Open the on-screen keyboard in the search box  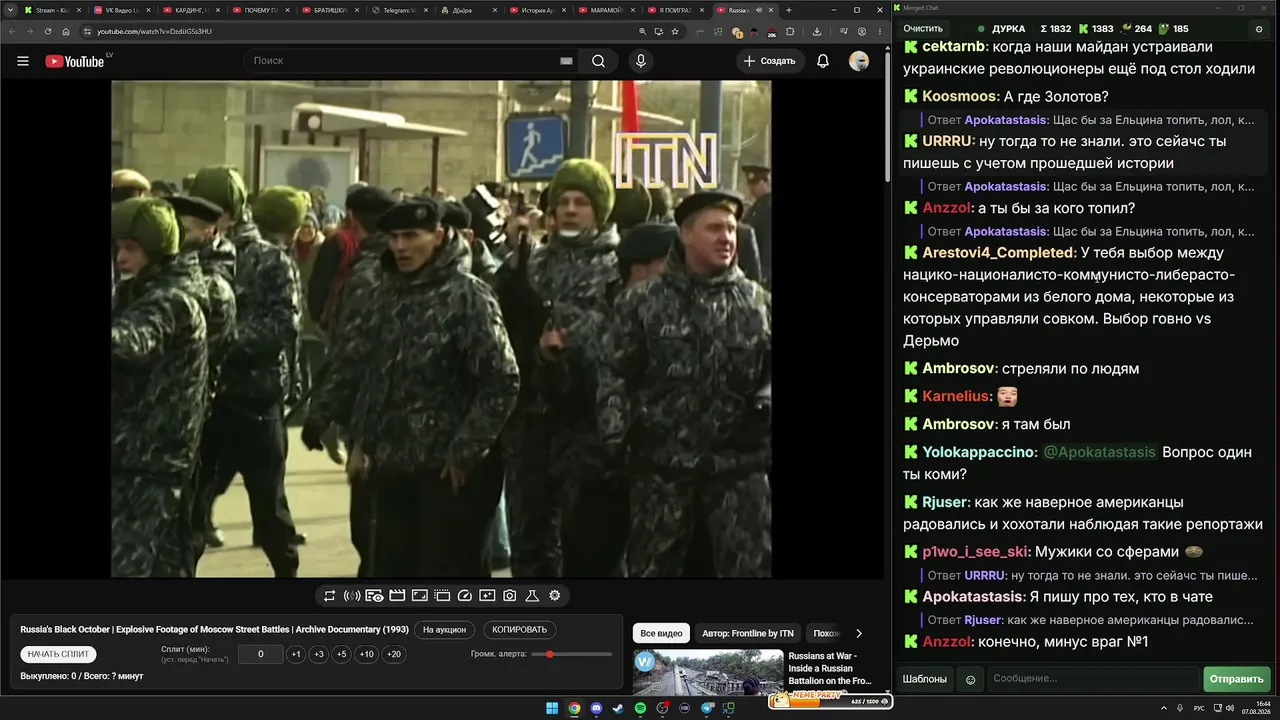[x=566, y=61]
